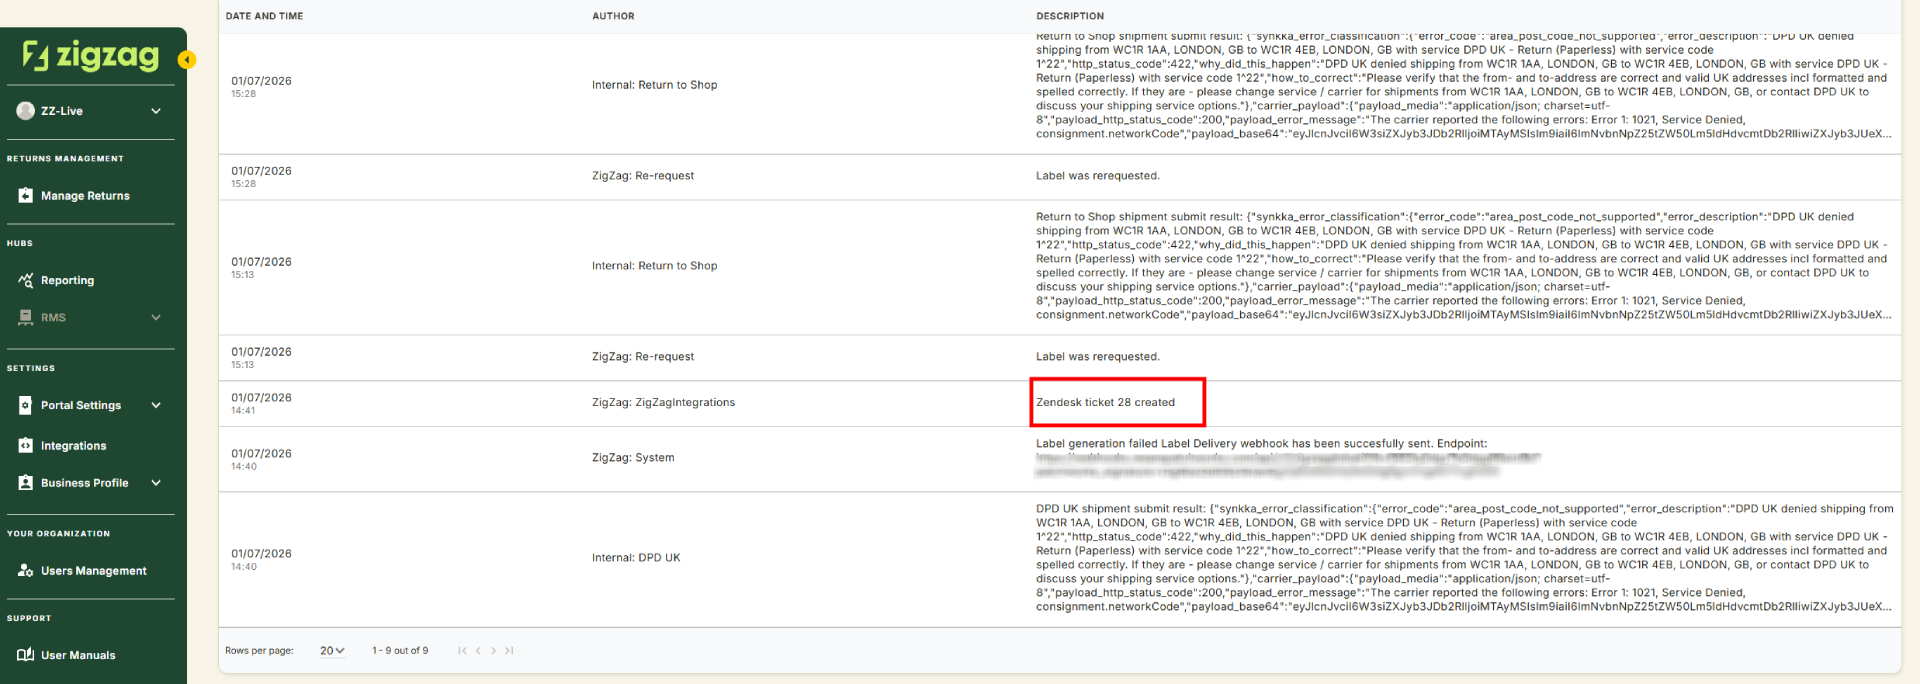
Task: Click the Author column header
Action: pos(613,16)
